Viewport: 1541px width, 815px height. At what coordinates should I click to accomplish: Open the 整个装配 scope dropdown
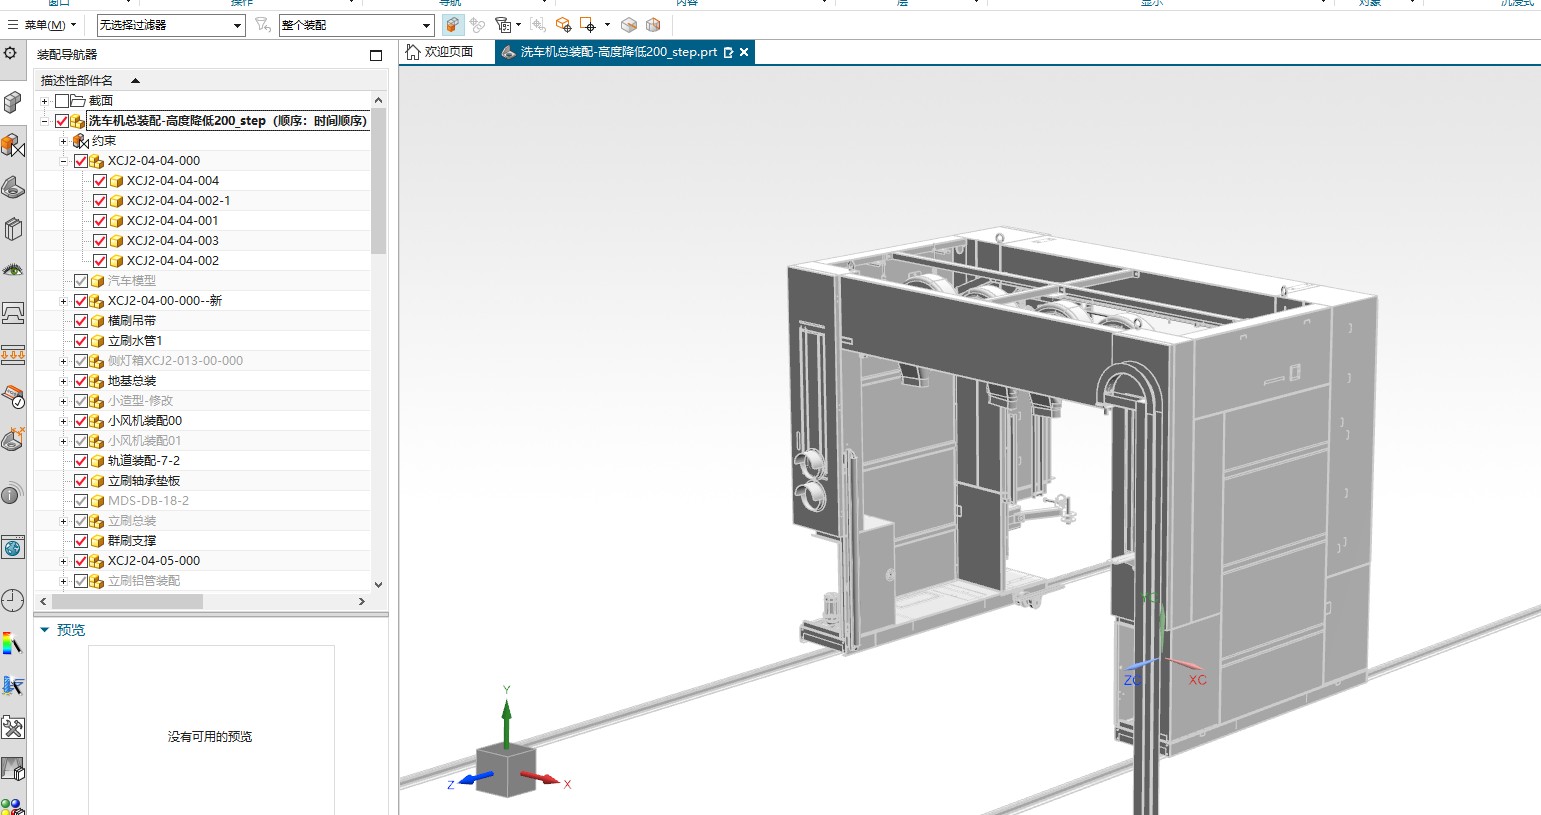tap(357, 25)
